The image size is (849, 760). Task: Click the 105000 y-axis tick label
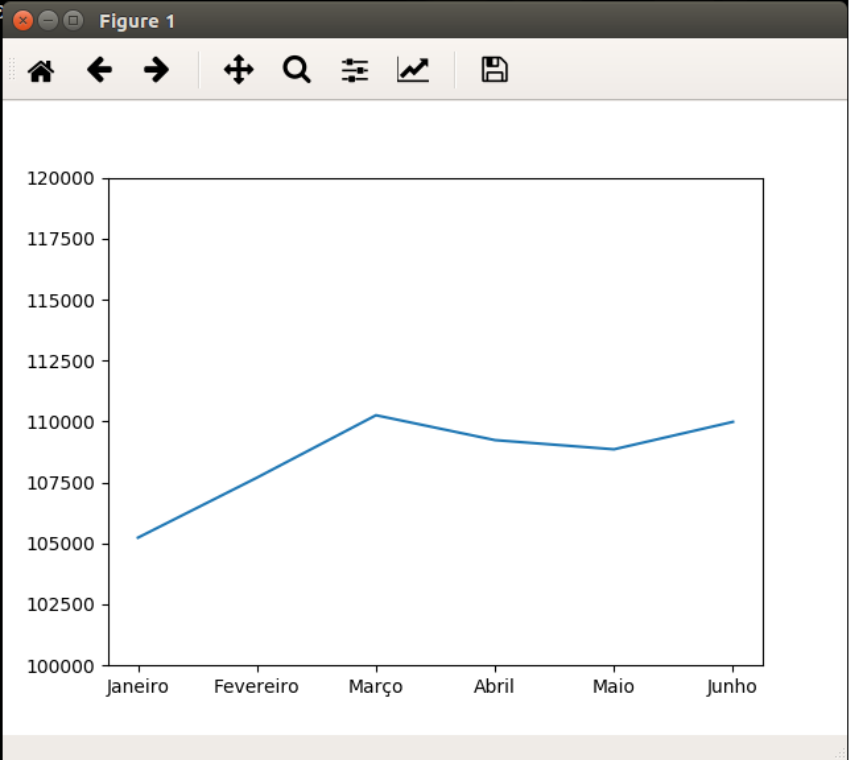coord(64,544)
